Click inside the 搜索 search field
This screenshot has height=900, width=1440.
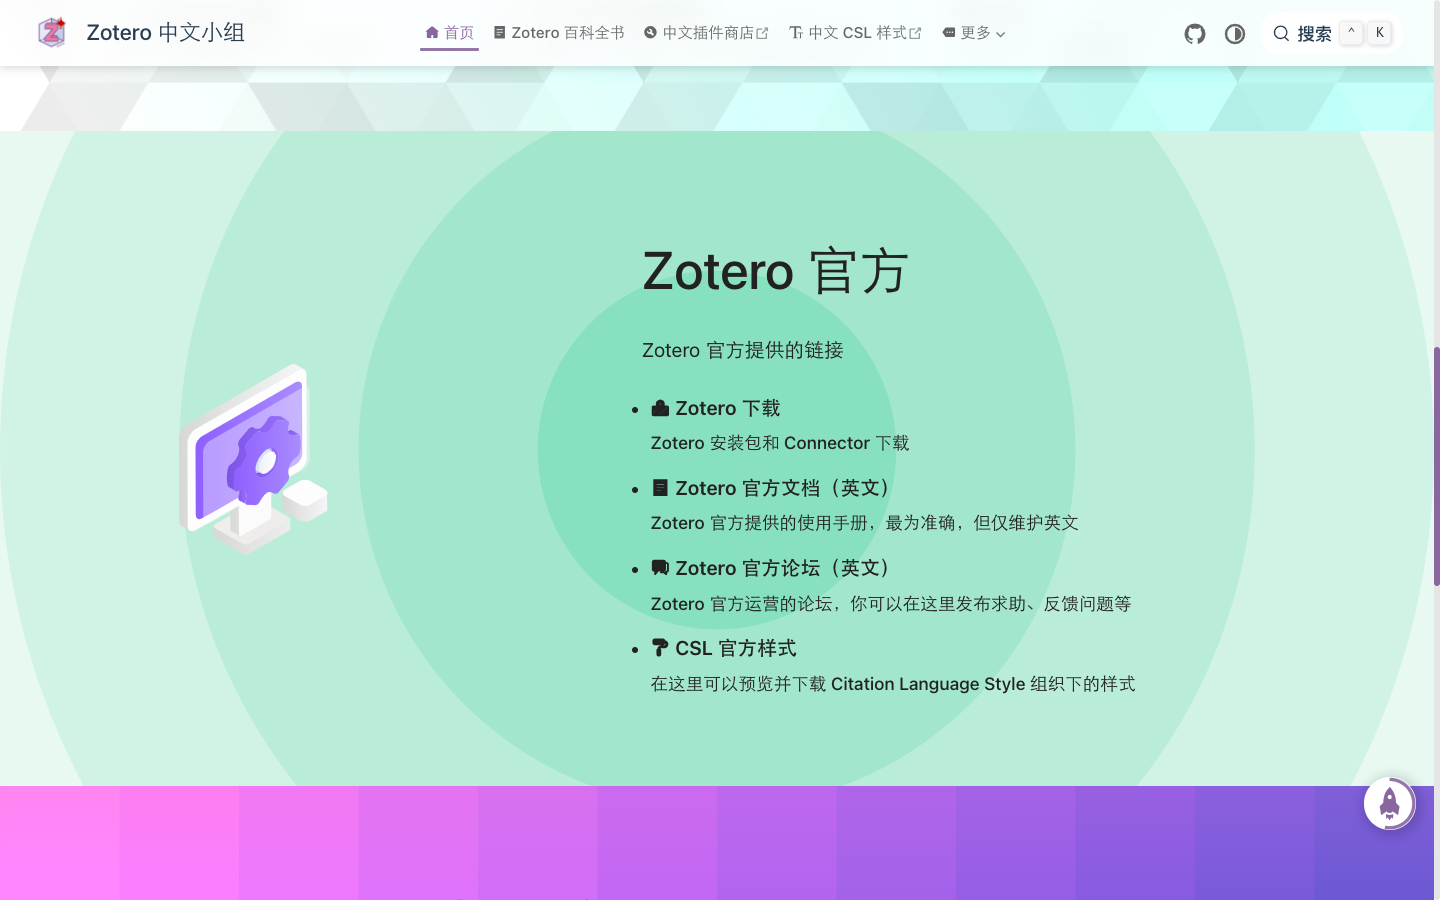click(x=1315, y=33)
